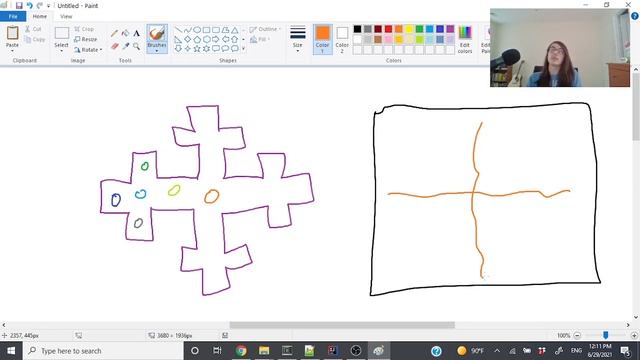Open the Select dropdown arrow

[62, 51]
